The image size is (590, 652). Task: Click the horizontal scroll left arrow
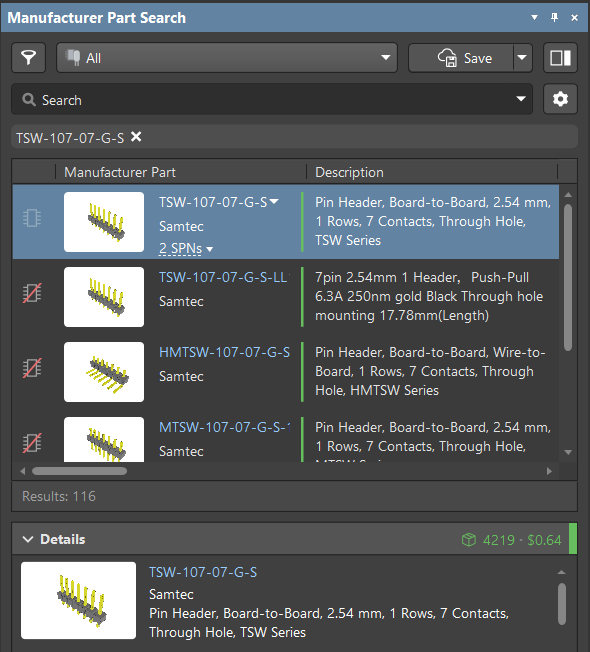pyautogui.click(x=23, y=471)
